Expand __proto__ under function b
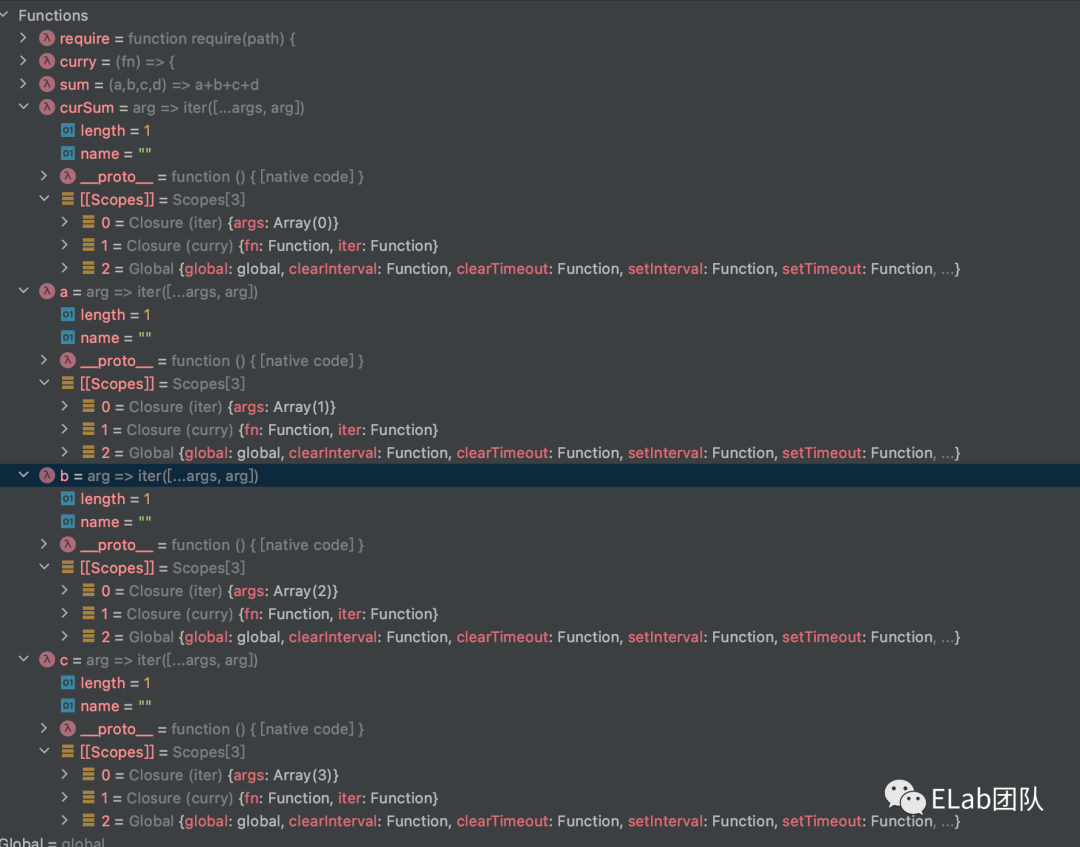Viewport: 1080px width, 847px height. pos(44,544)
